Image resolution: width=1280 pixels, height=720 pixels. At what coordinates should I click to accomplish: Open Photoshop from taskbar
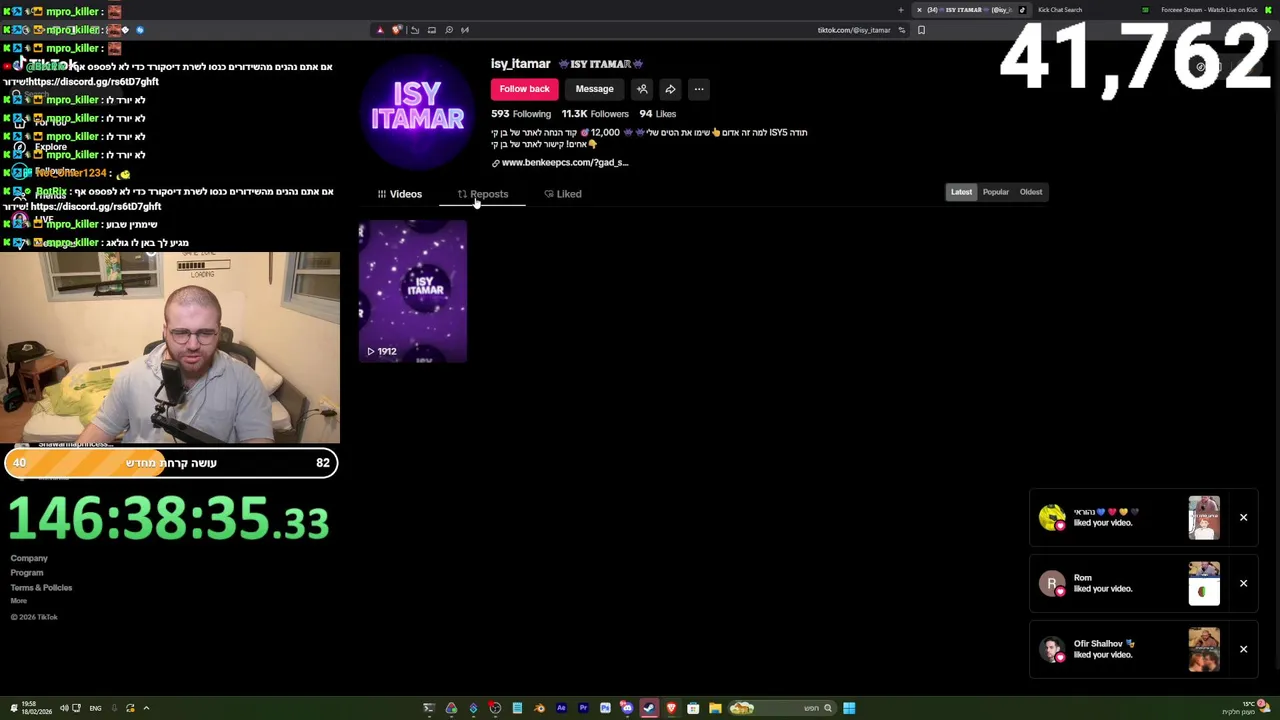coord(605,708)
